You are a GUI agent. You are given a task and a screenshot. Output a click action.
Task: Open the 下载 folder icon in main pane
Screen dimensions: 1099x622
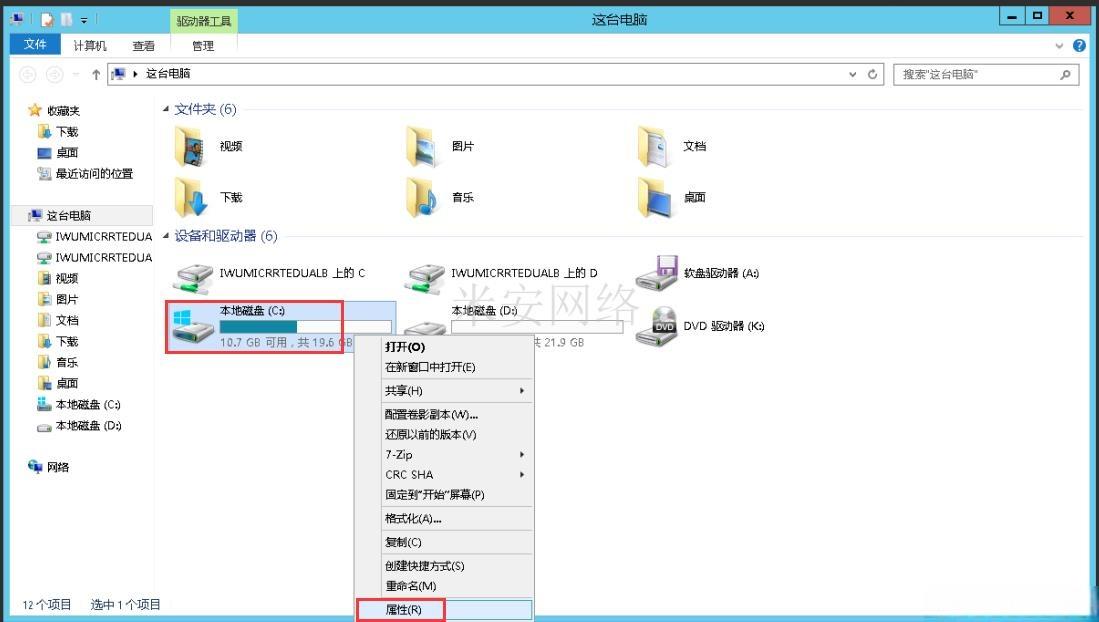(x=190, y=198)
